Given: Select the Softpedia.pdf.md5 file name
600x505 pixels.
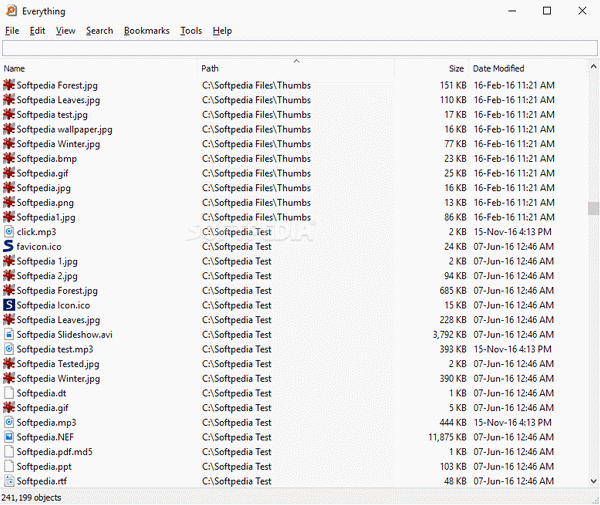Looking at the screenshot, I should [55, 452].
